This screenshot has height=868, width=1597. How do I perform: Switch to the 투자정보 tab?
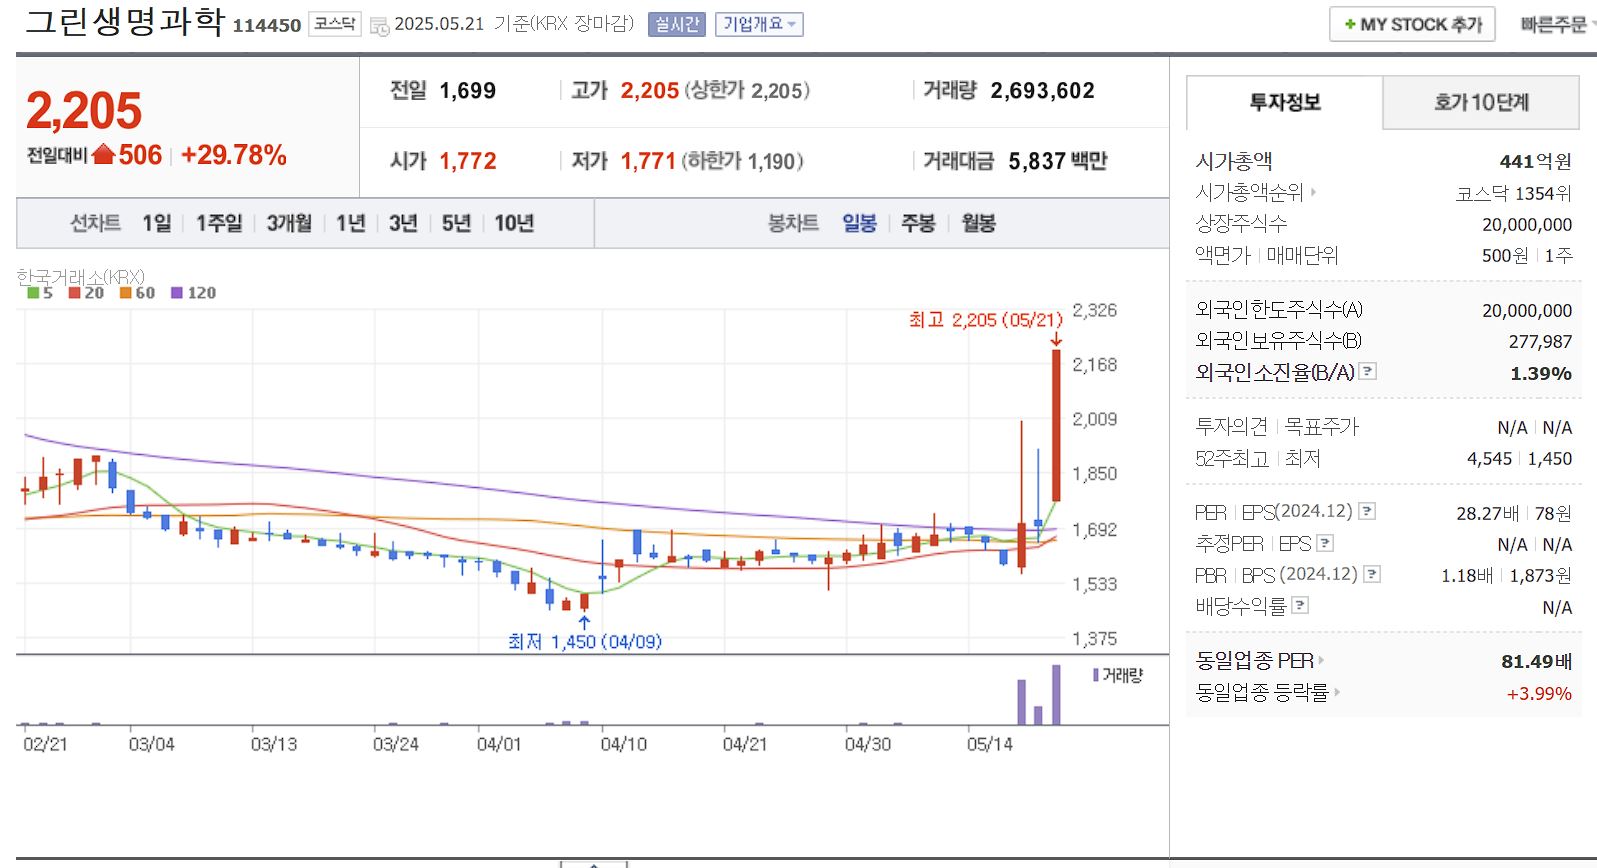[x=1285, y=102]
